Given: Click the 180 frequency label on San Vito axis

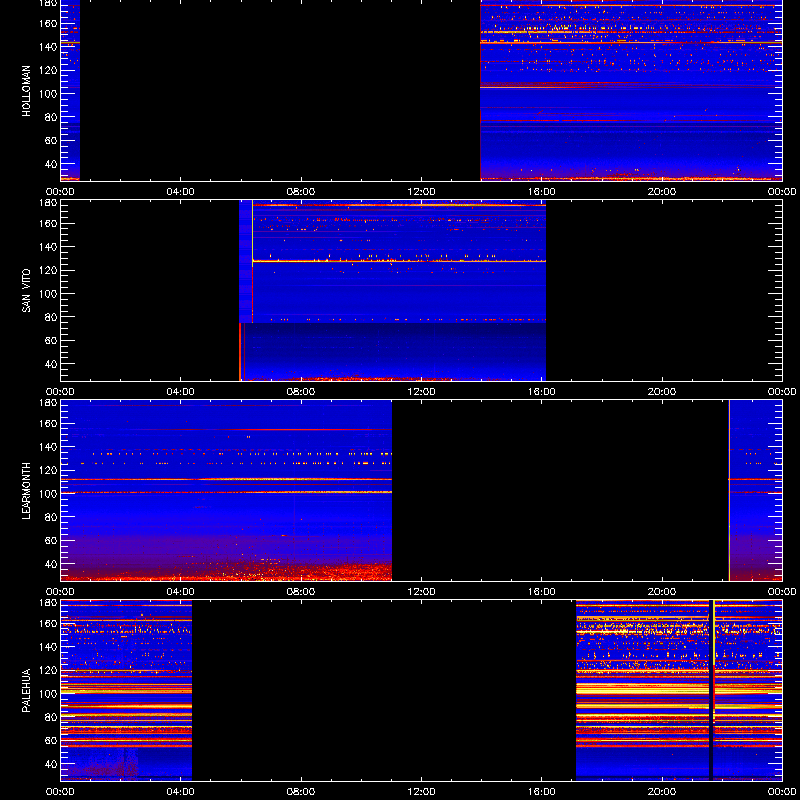Looking at the screenshot, I should click(x=49, y=203).
